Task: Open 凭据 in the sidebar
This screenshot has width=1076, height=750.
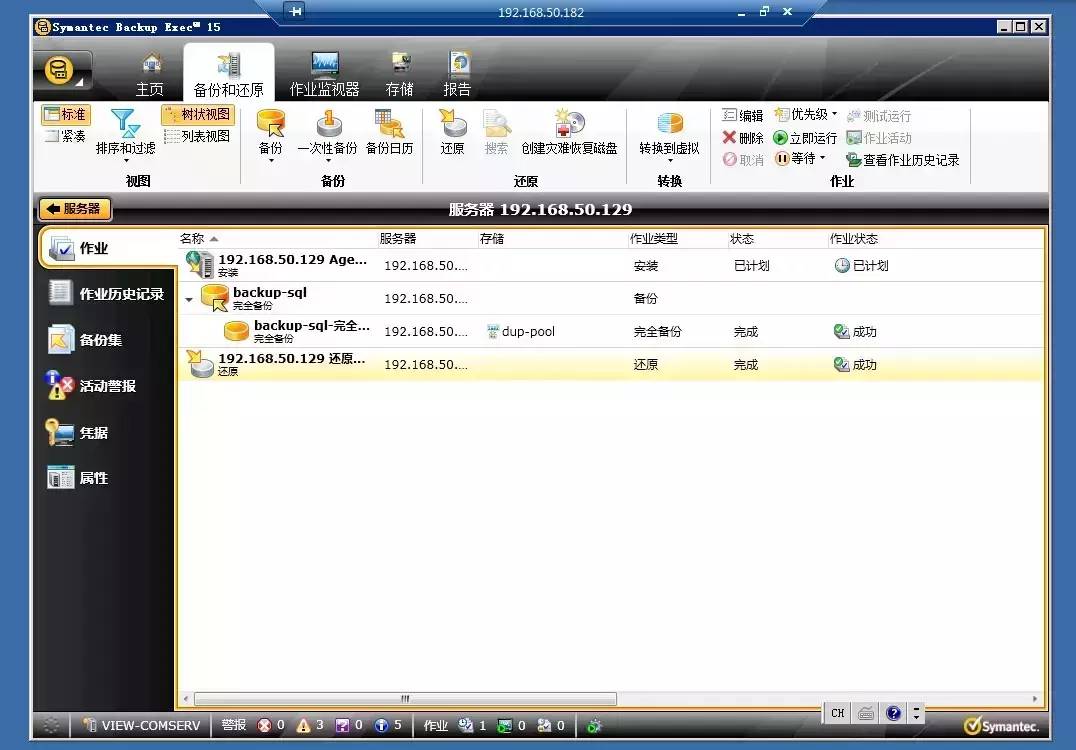Action: (77, 432)
